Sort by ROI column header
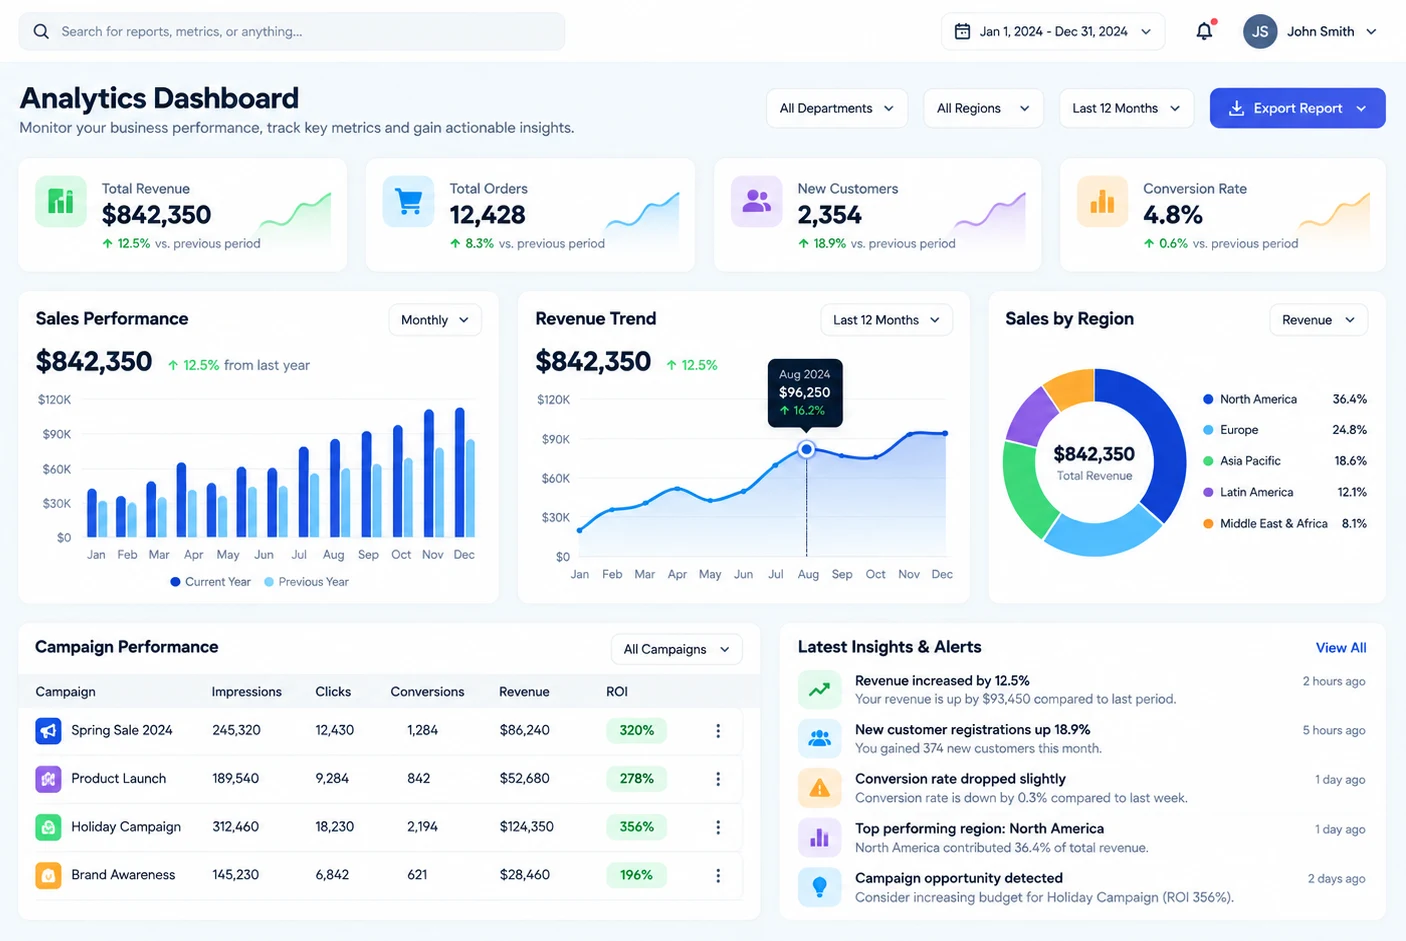This screenshot has width=1406, height=941. tap(617, 692)
